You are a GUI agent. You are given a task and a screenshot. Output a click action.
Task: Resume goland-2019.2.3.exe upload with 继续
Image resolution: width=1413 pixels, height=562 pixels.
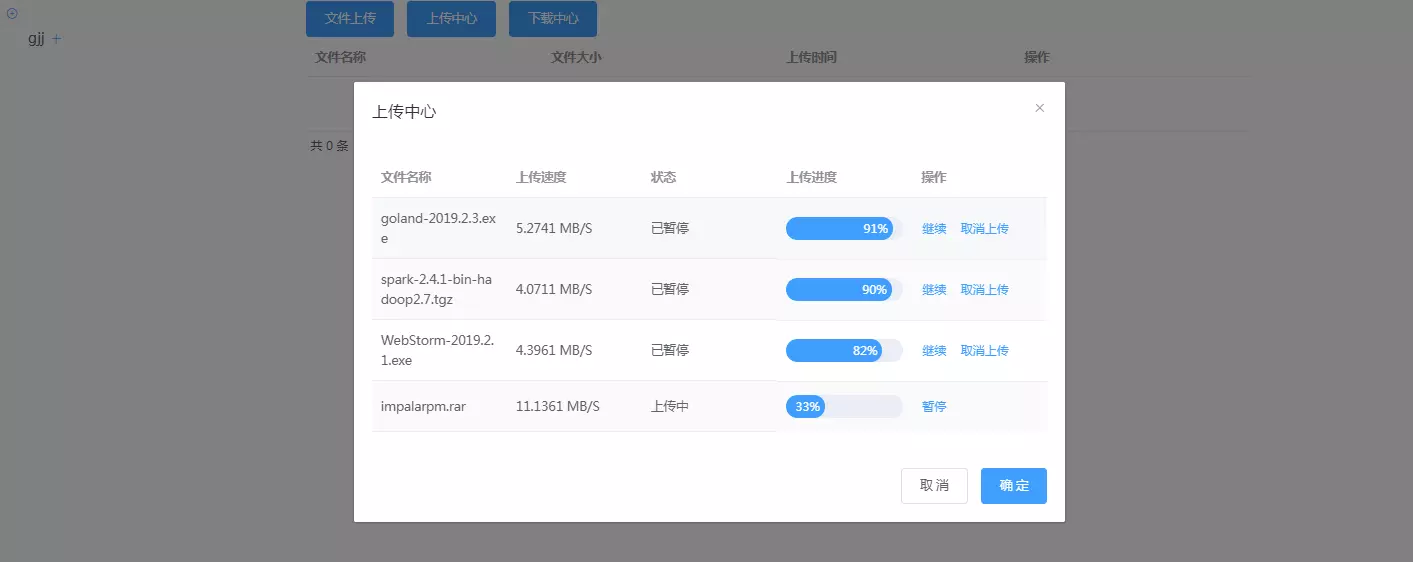click(934, 229)
